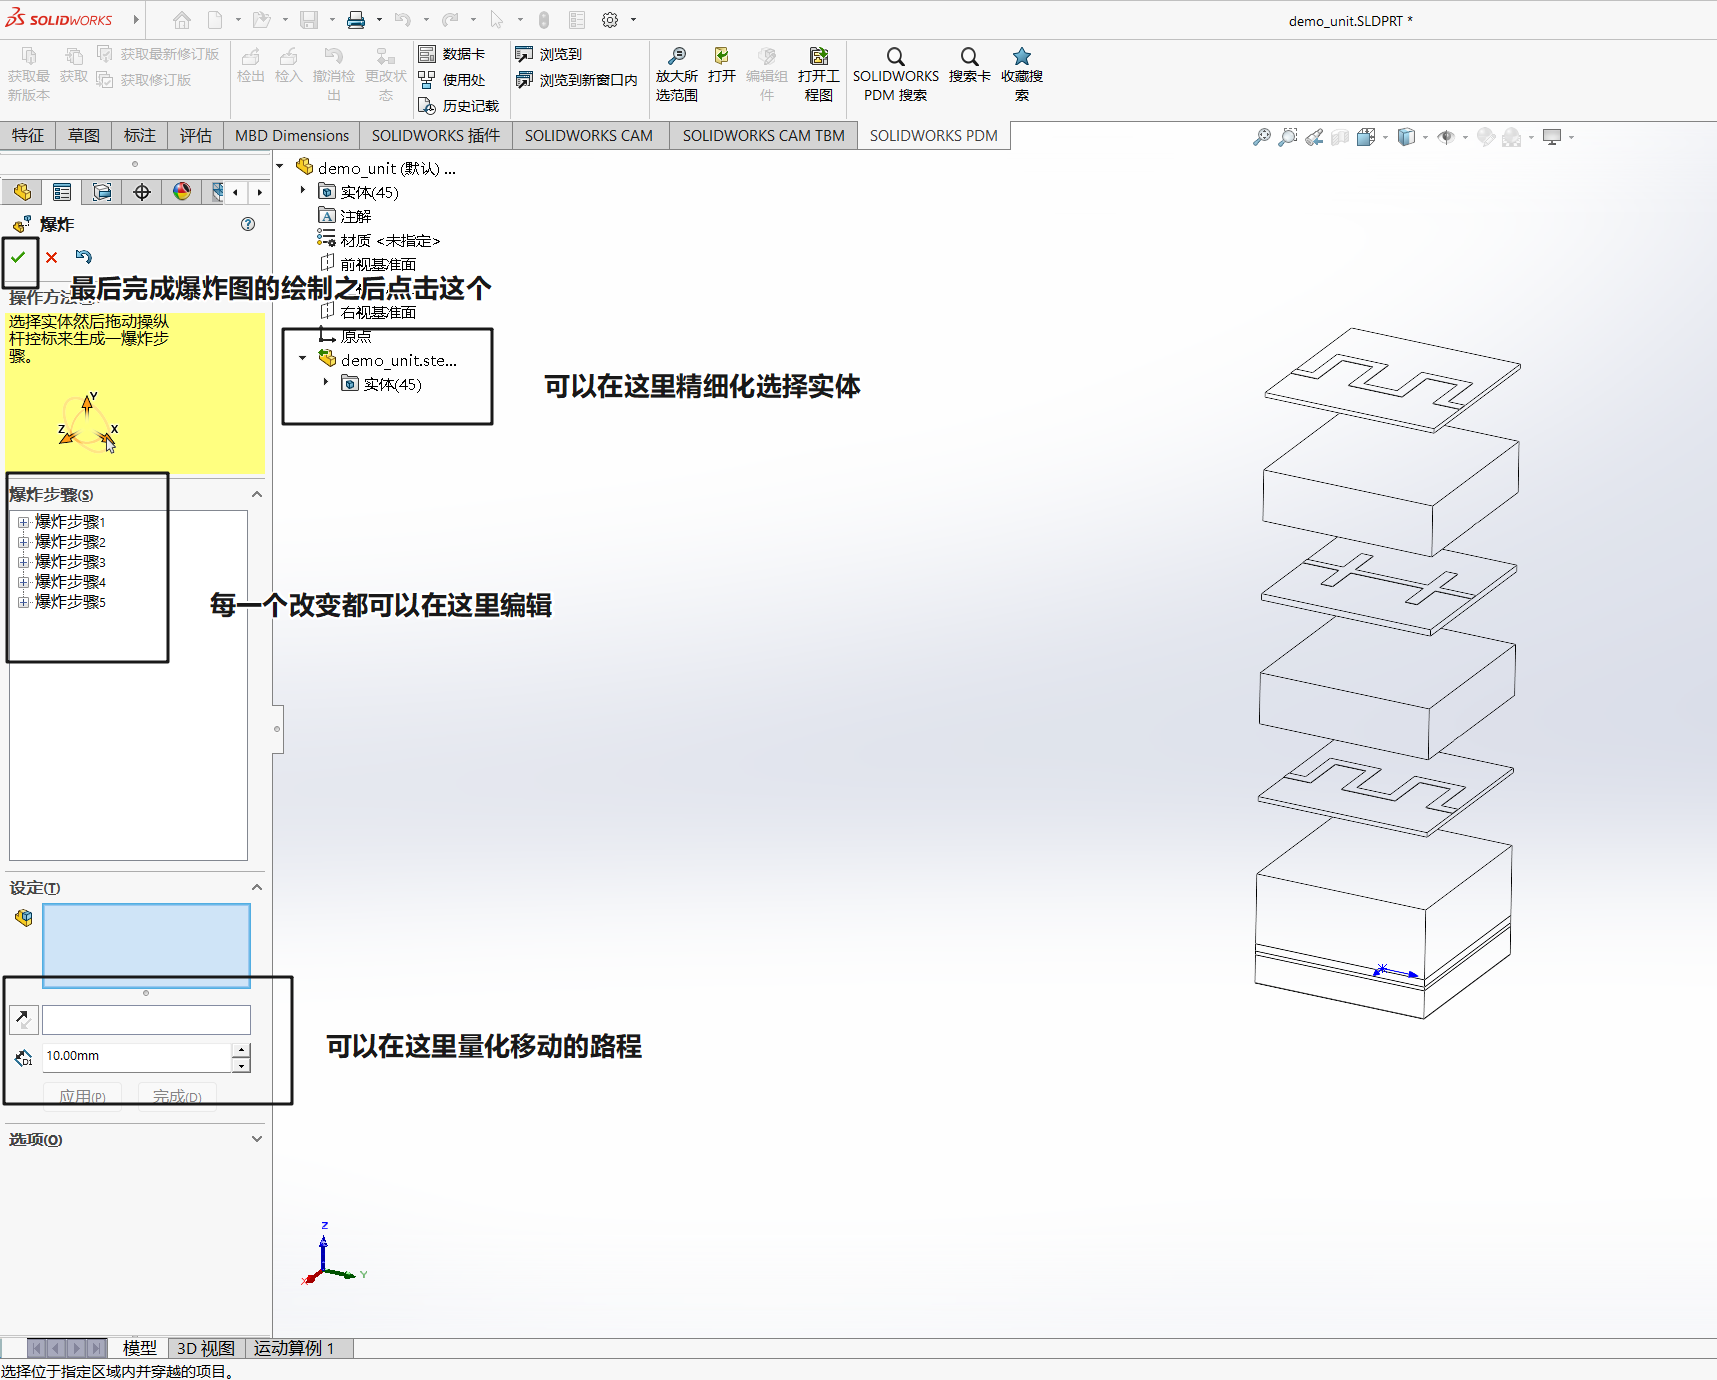The image size is (1717, 1380).
Task: Click the Help question mark icon
Action: [x=248, y=224]
